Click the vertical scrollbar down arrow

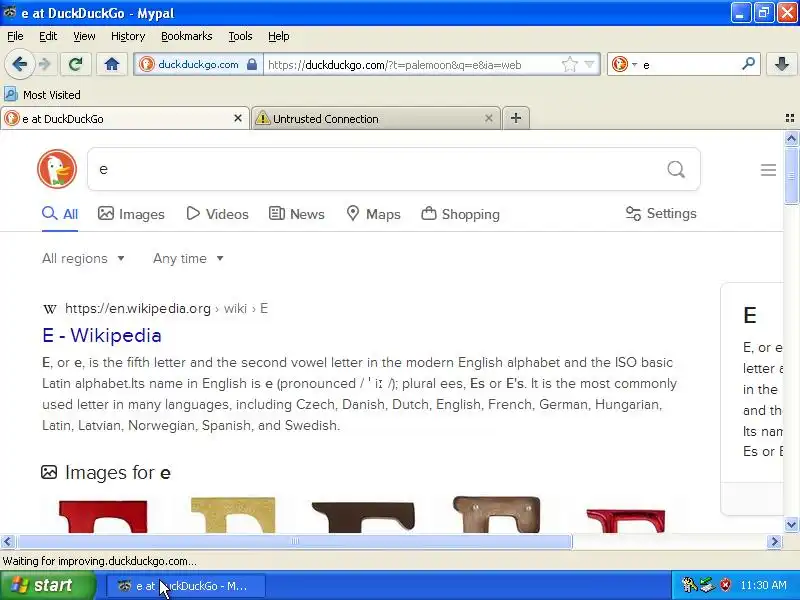pyautogui.click(x=791, y=524)
